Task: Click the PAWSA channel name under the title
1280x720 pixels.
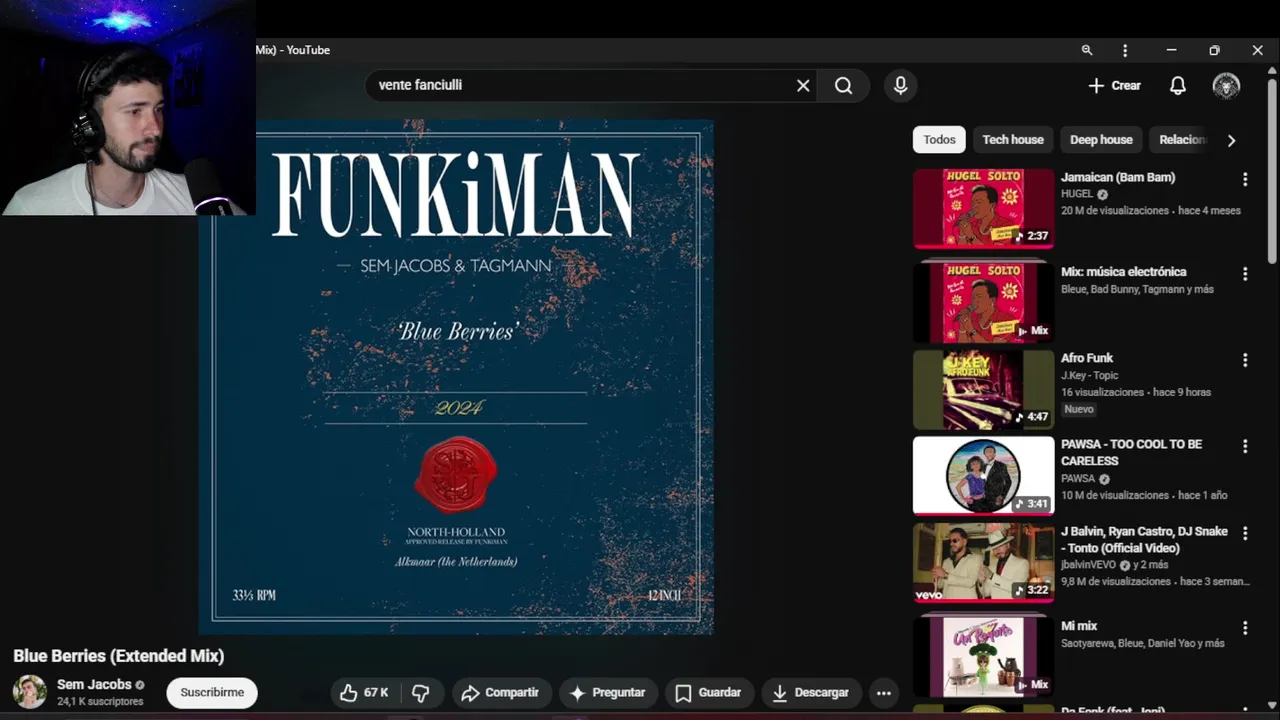Action: pos(1078,479)
